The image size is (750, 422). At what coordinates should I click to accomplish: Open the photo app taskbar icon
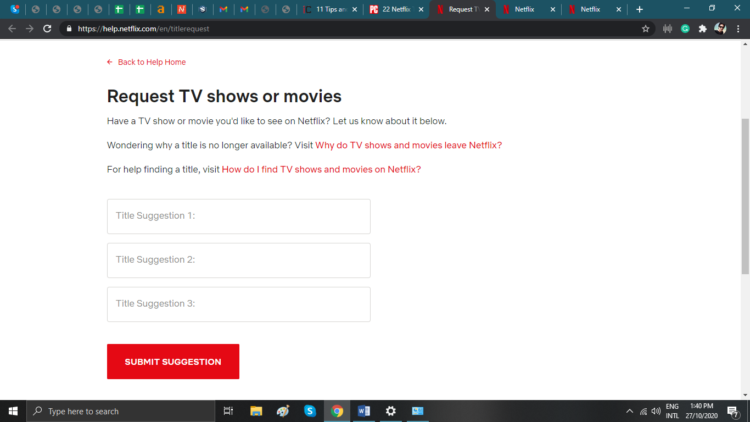pyautogui.click(x=418, y=411)
